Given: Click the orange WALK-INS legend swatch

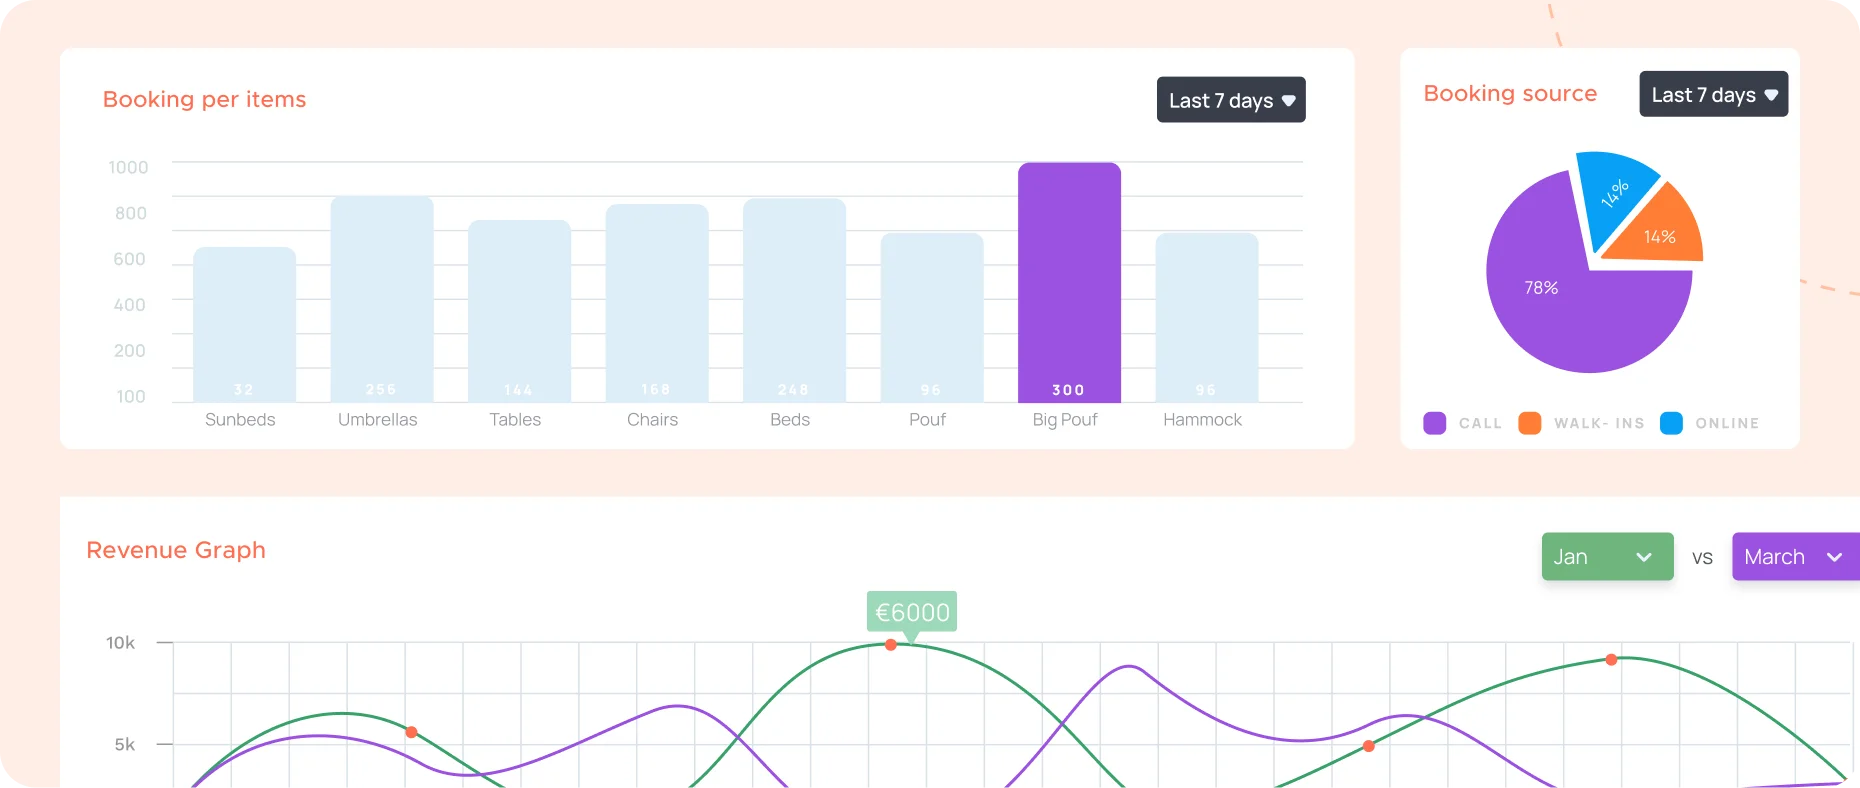Looking at the screenshot, I should 1530,423.
